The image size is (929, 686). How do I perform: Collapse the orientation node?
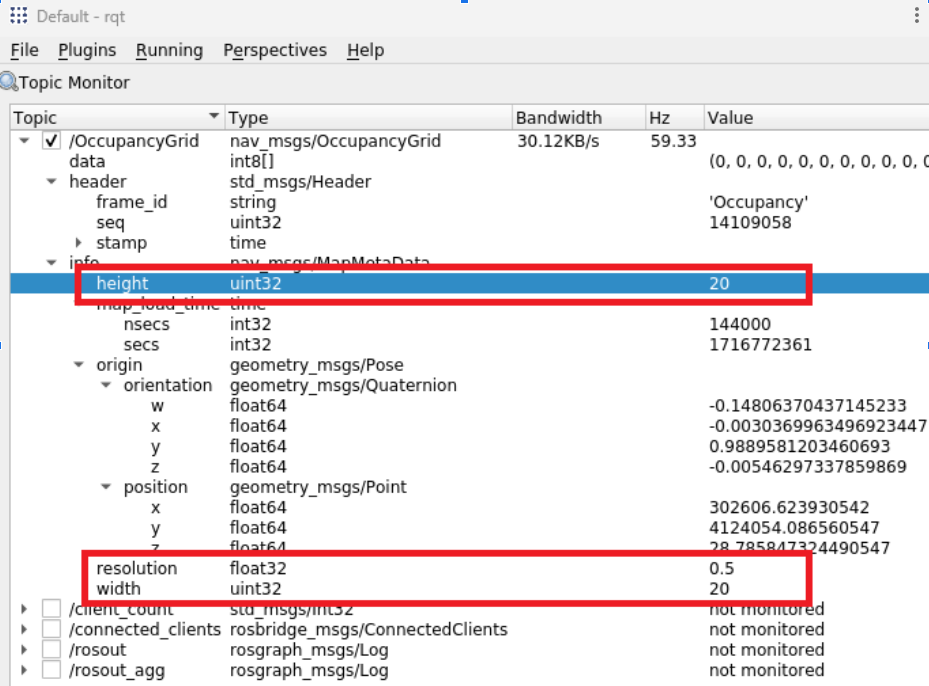(106, 385)
